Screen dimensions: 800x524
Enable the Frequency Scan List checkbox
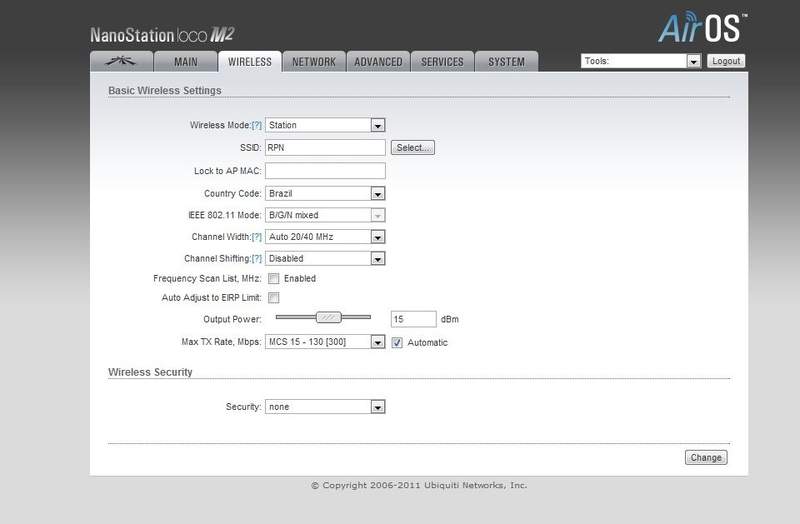click(273, 278)
